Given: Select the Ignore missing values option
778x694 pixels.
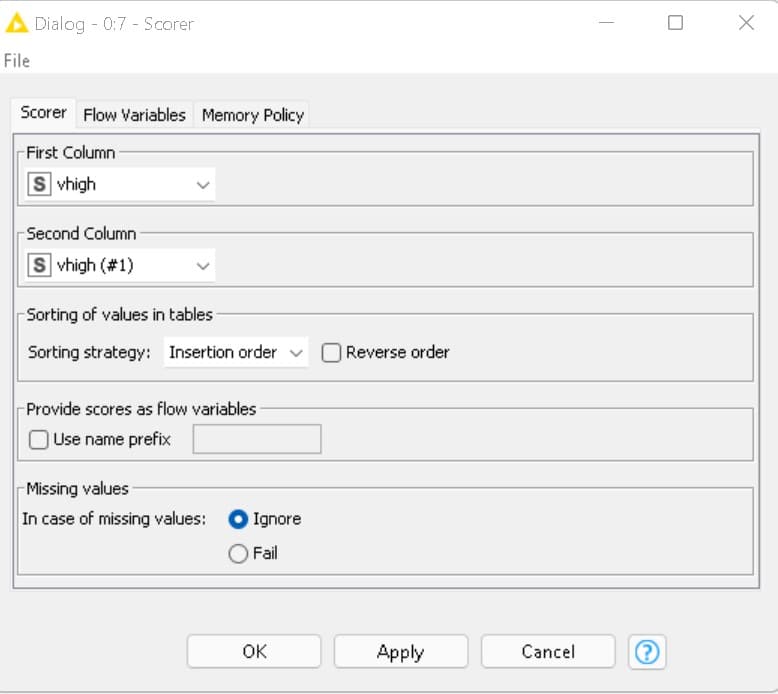Looking at the screenshot, I should pos(238,519).
